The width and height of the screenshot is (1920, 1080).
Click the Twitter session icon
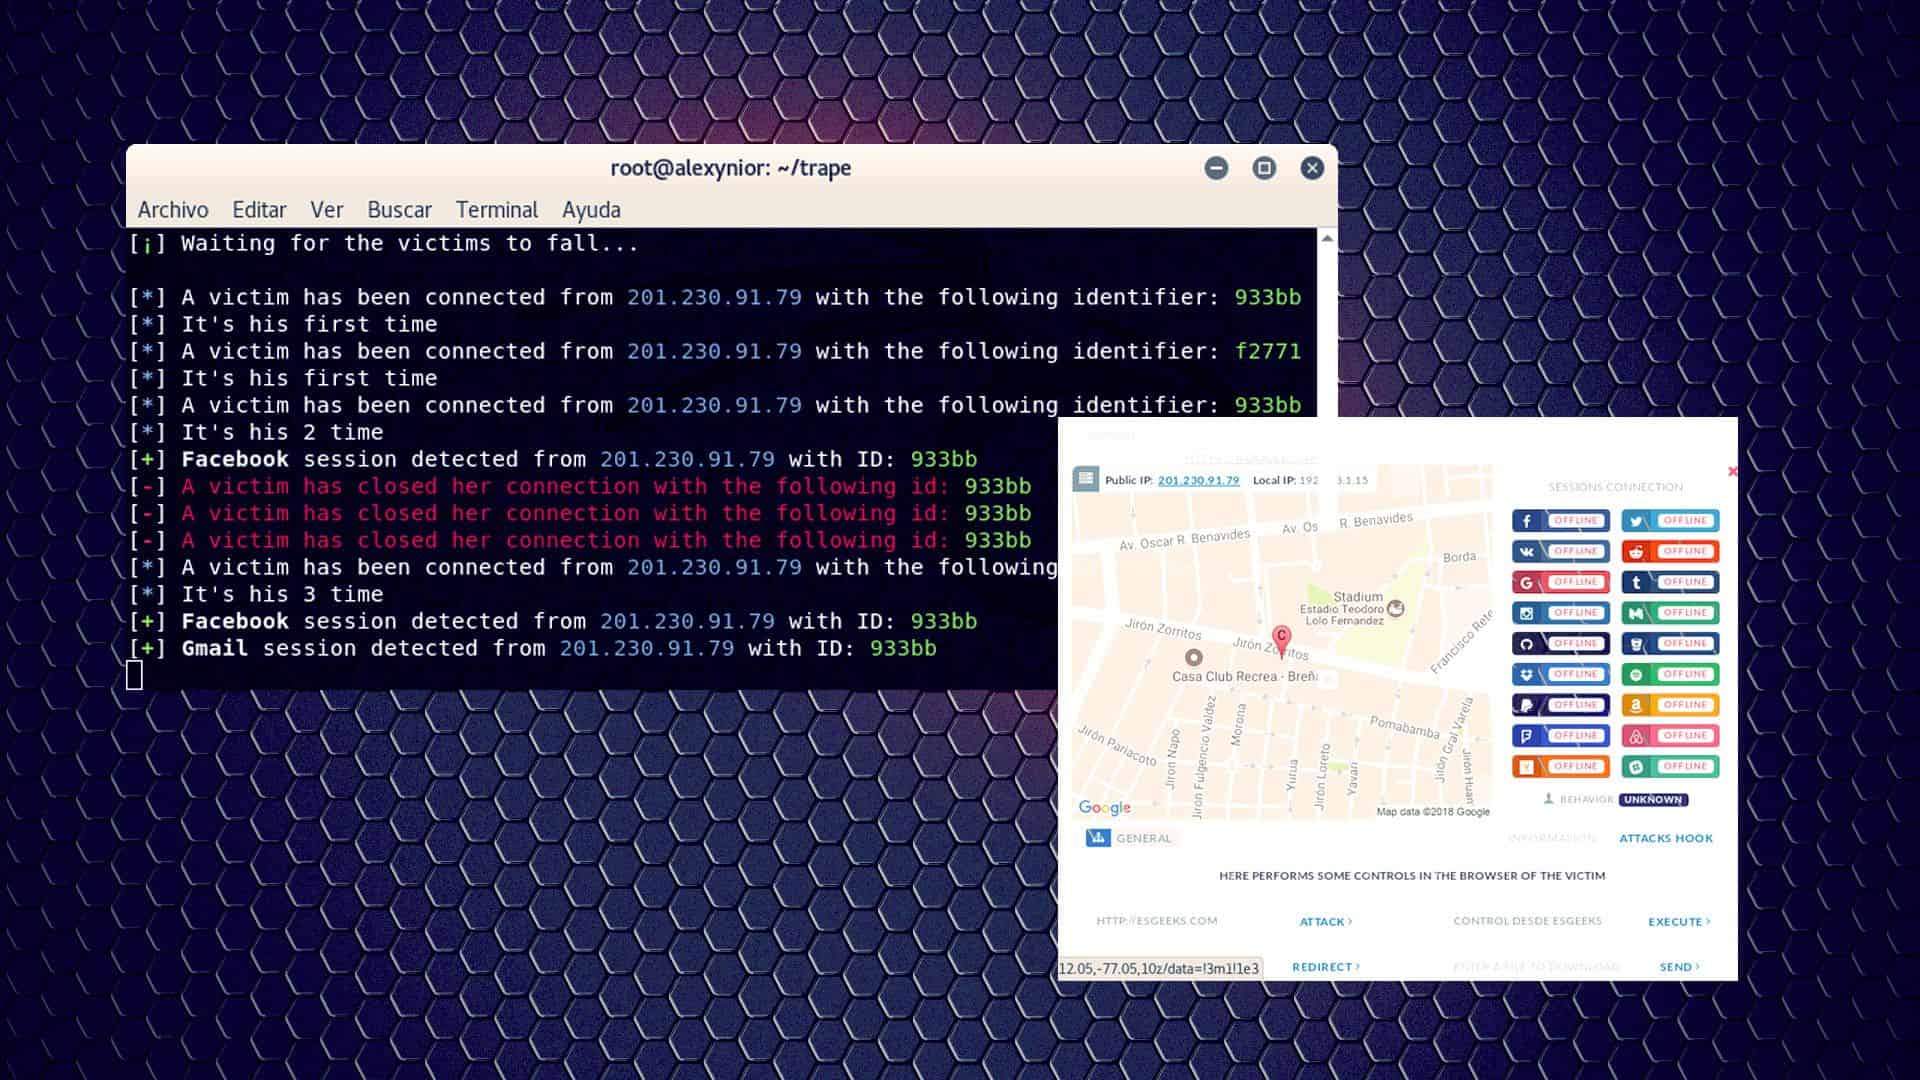point(1636,521)
